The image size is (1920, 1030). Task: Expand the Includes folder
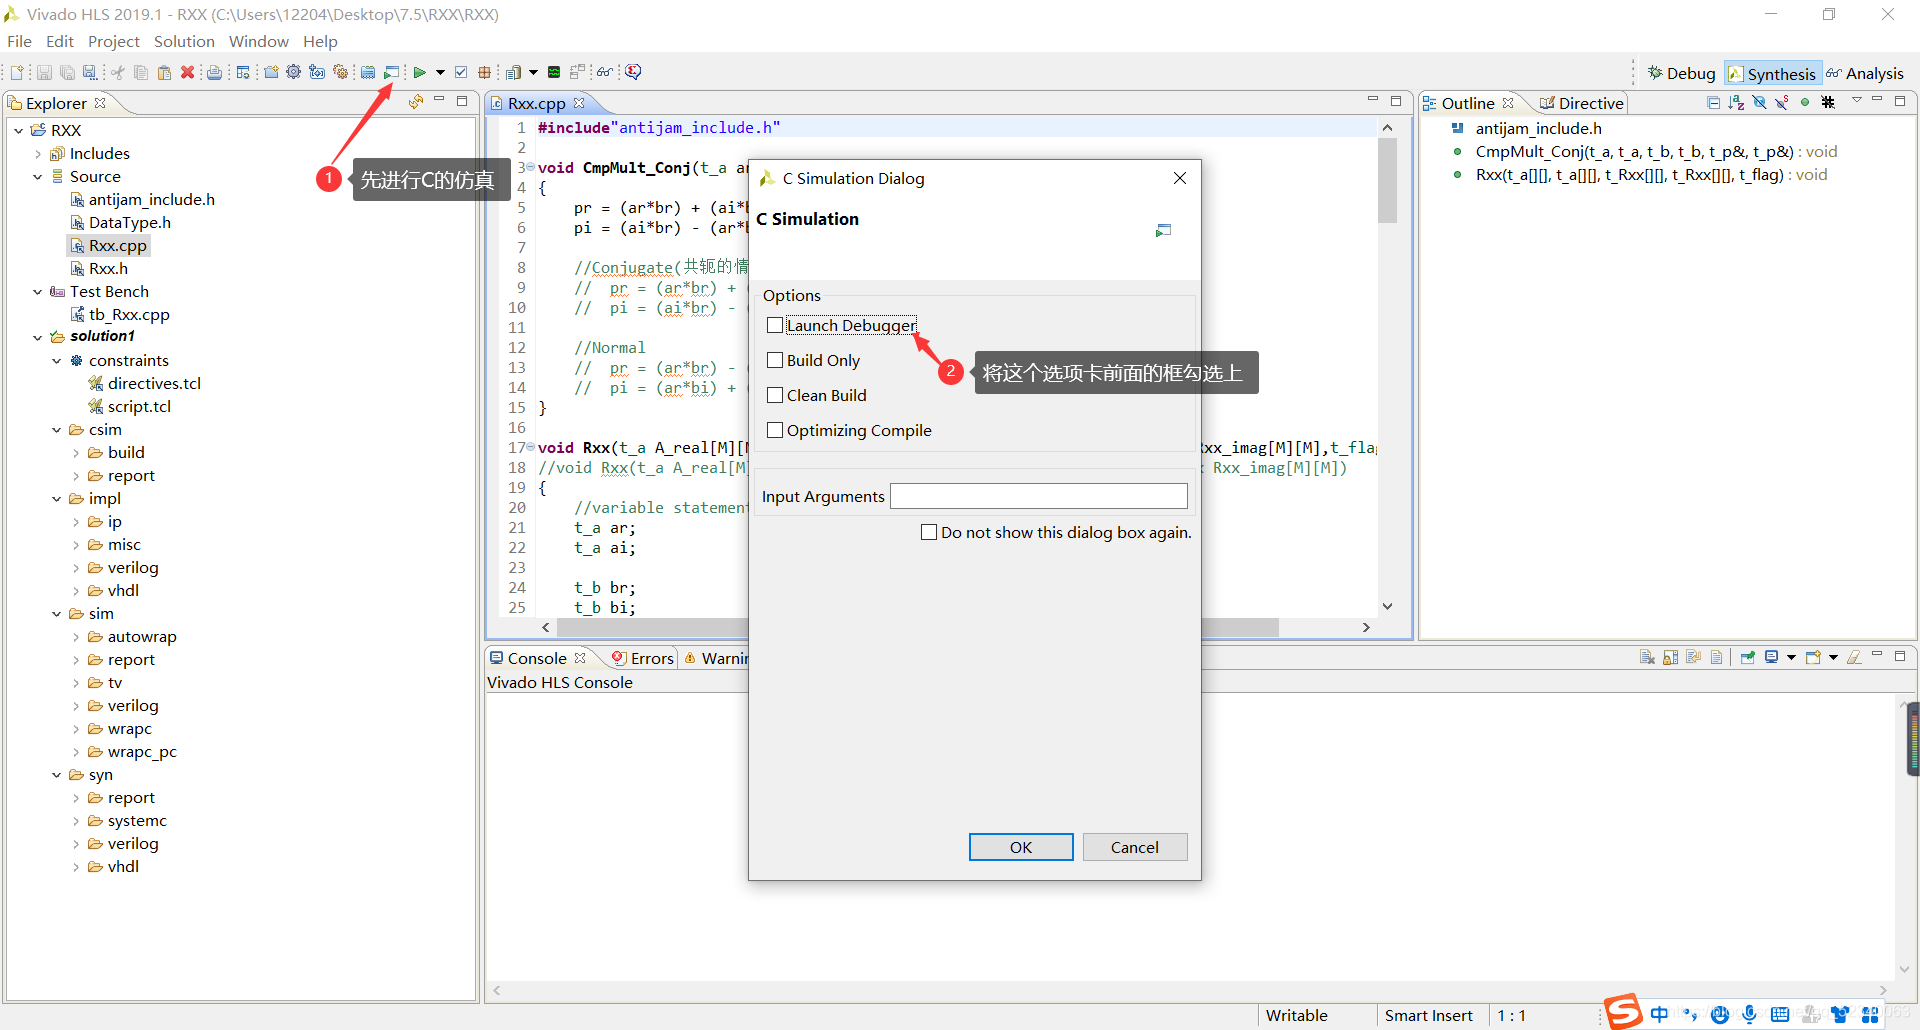37,153
